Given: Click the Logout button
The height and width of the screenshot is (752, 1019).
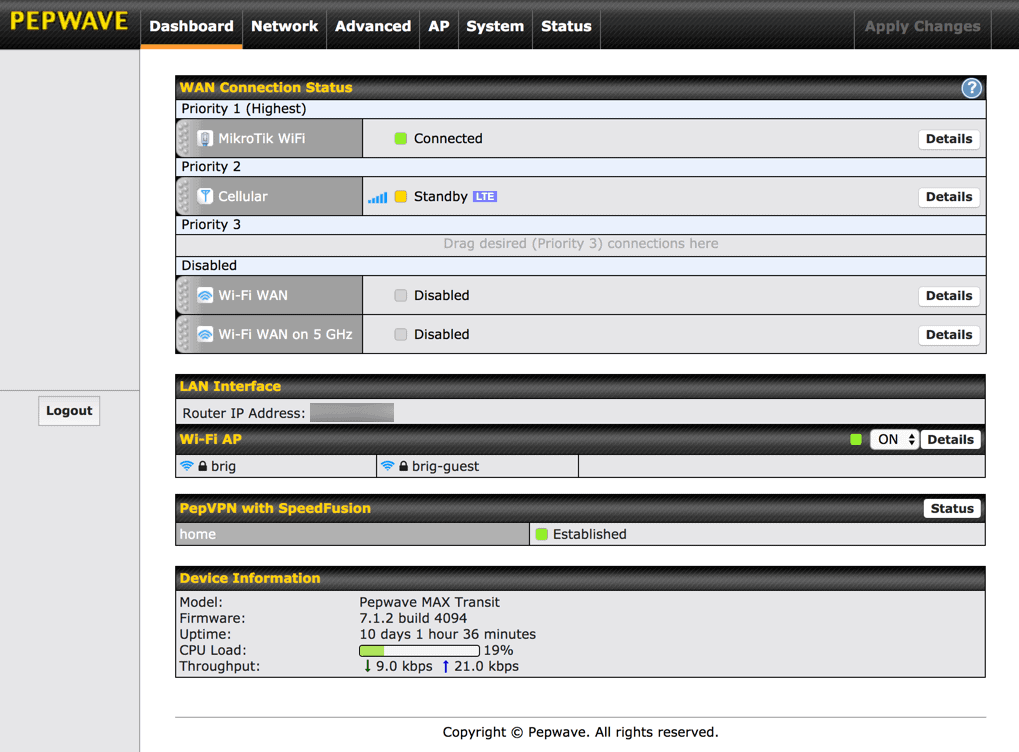Looking at the screenshot, I should tap(69, 411).
